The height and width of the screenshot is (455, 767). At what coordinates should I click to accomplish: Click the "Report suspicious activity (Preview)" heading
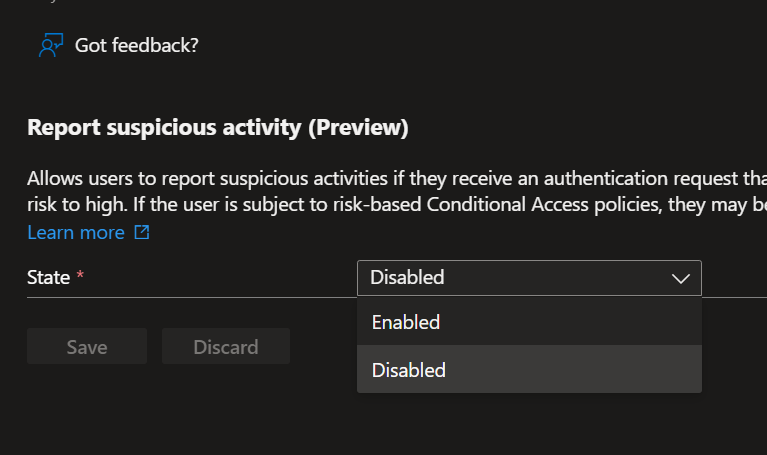[217, 127]
